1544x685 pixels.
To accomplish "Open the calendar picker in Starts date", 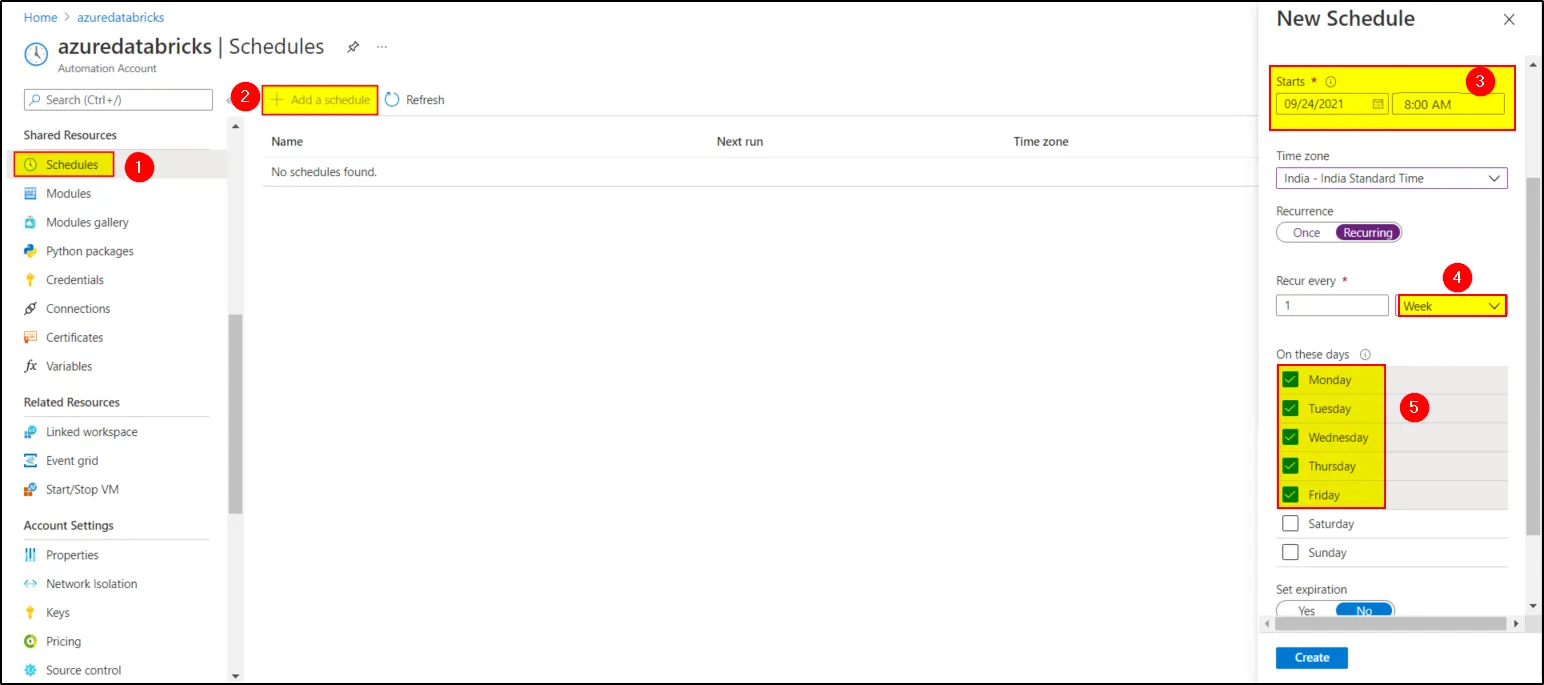I will pos(1378,104).
